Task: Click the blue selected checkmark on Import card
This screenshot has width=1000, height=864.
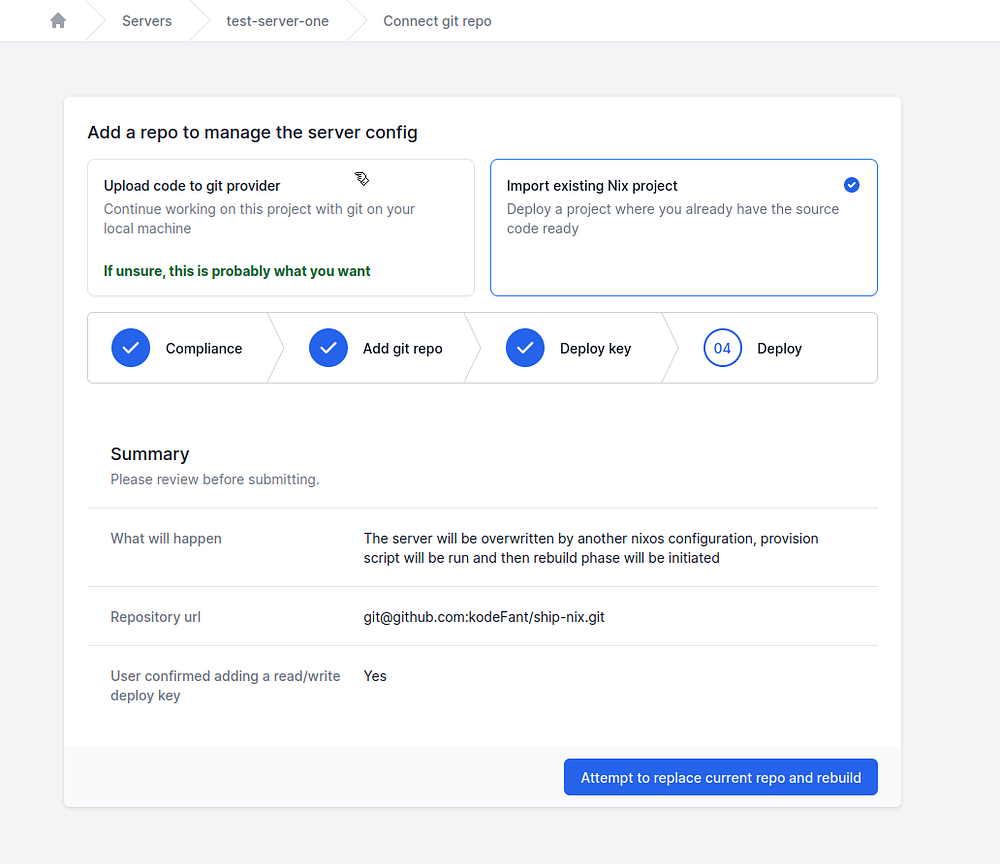Action: coord(851,185)
